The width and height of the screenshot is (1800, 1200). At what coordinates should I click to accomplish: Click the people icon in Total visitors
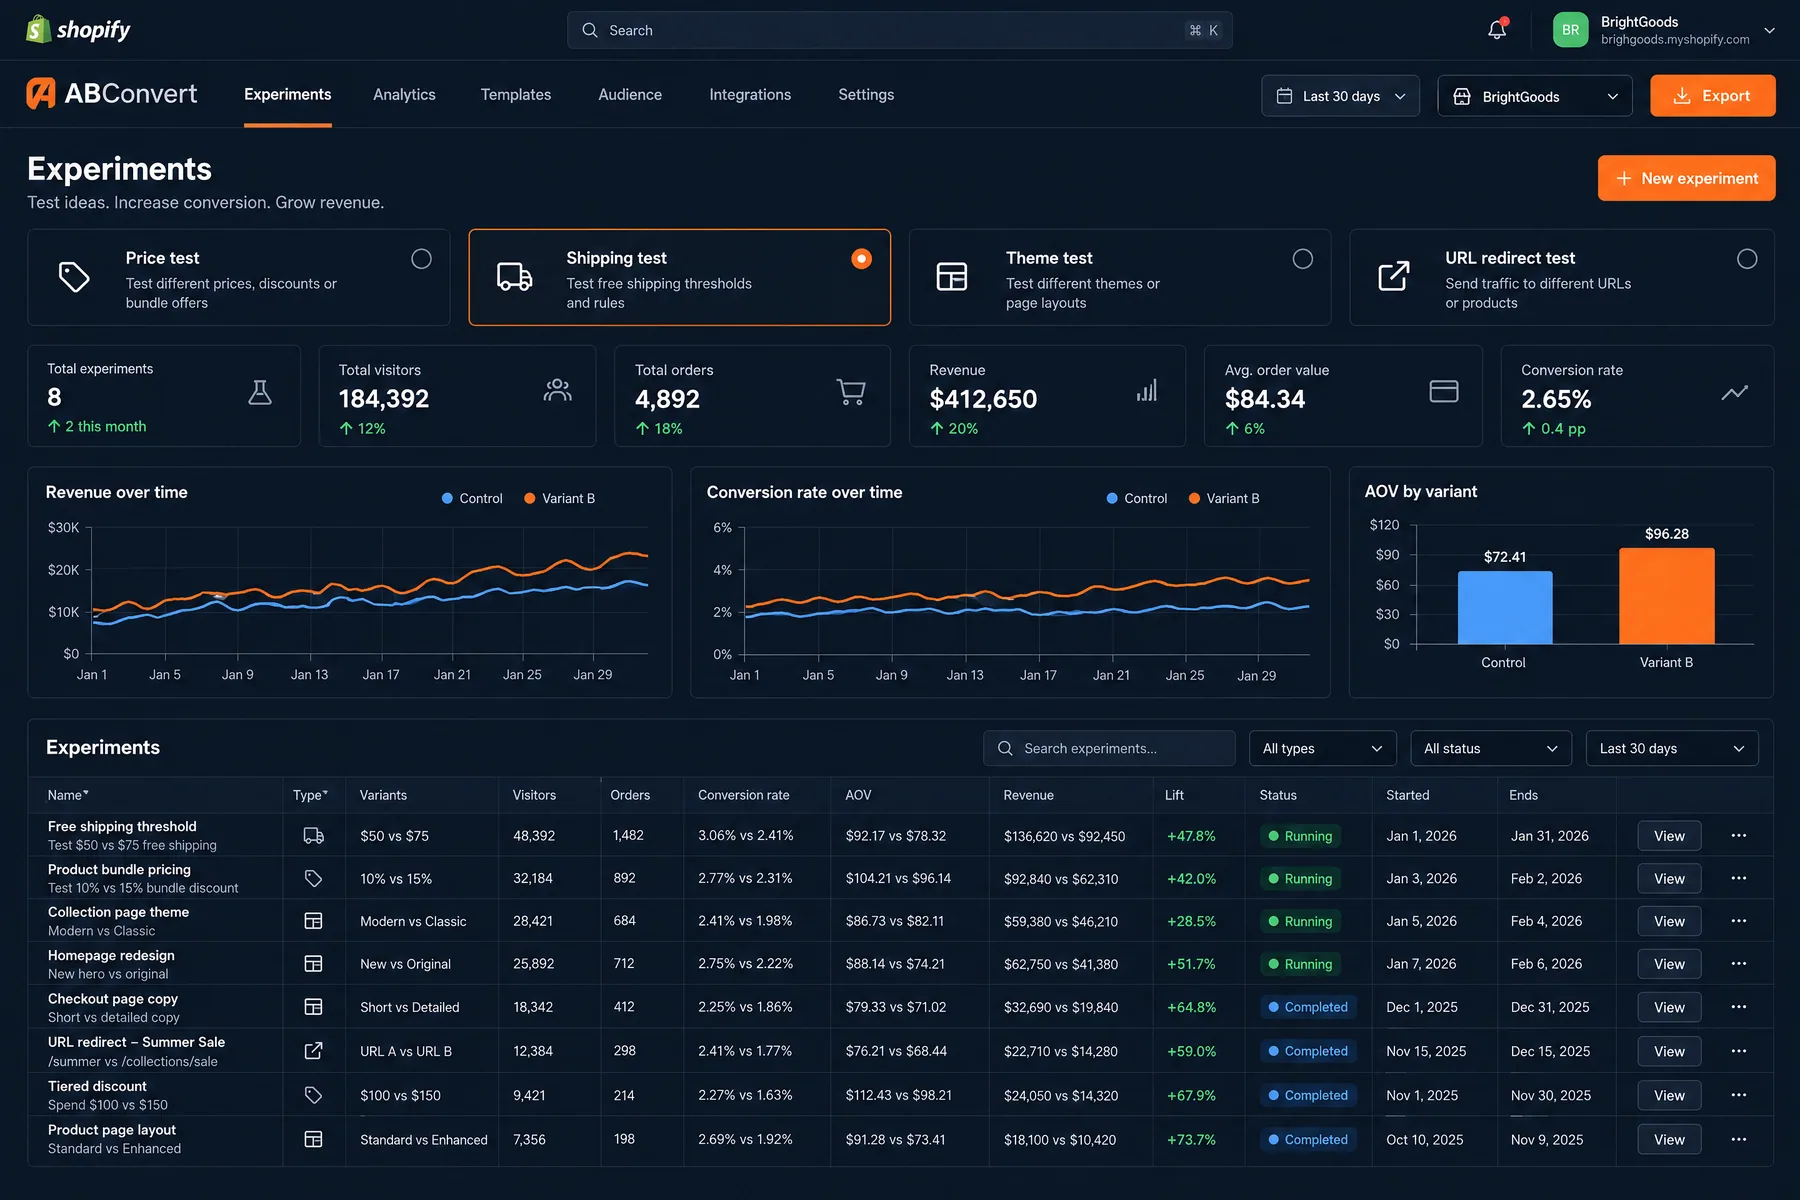pos(558,390)
